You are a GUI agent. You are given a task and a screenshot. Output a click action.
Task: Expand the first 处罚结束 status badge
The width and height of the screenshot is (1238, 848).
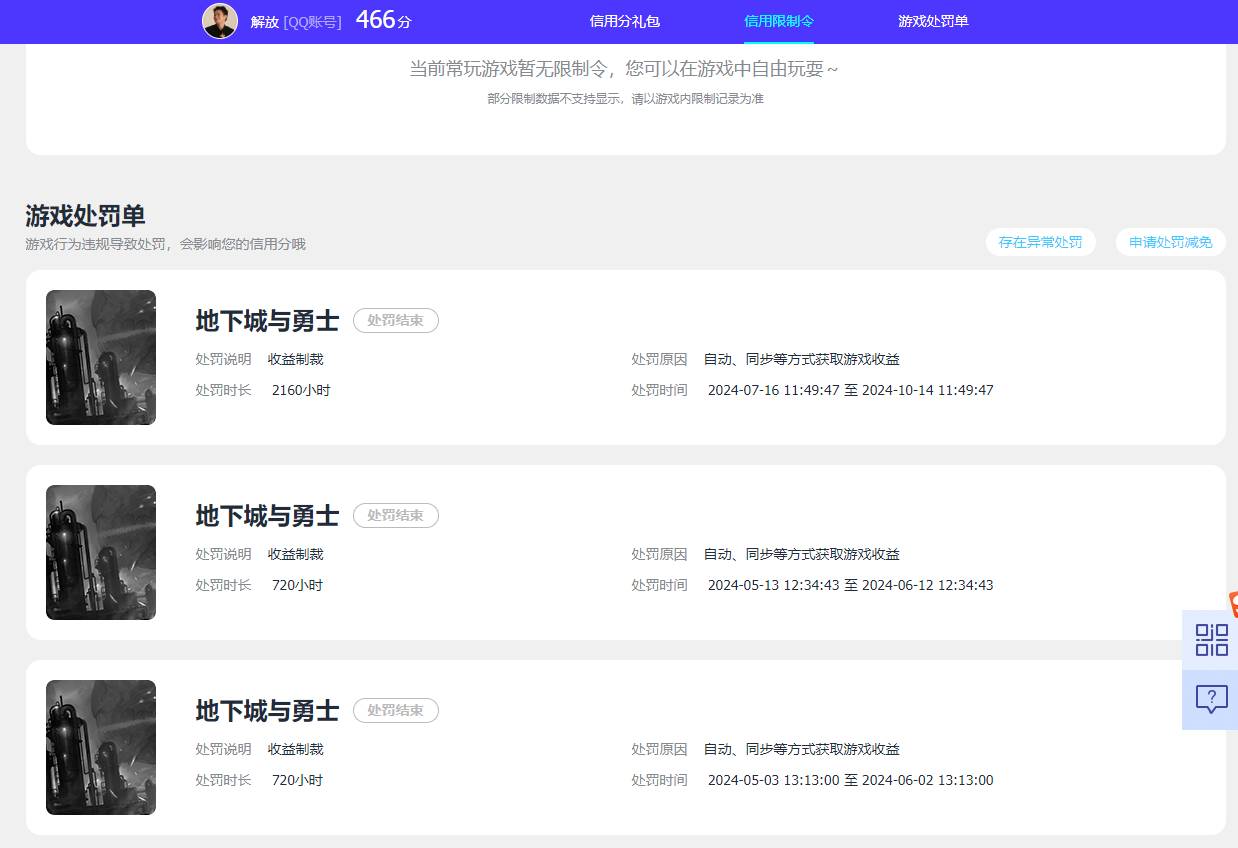pyautogui.click(x=396, y=321)
